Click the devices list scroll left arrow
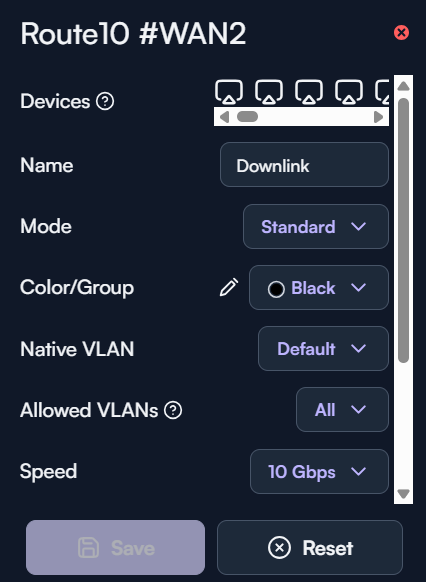Viewport: 426px width, 582px height. click(224, 117)
